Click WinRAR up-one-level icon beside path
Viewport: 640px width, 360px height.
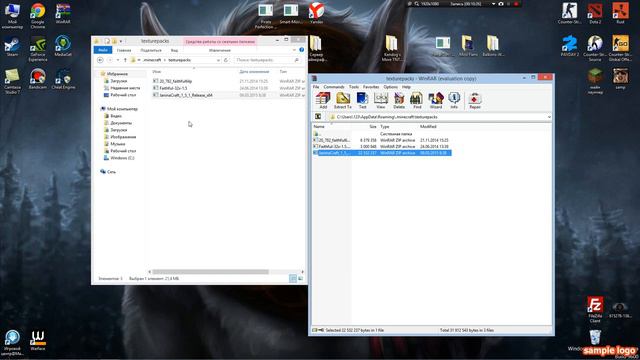click(x=318, y=117)
